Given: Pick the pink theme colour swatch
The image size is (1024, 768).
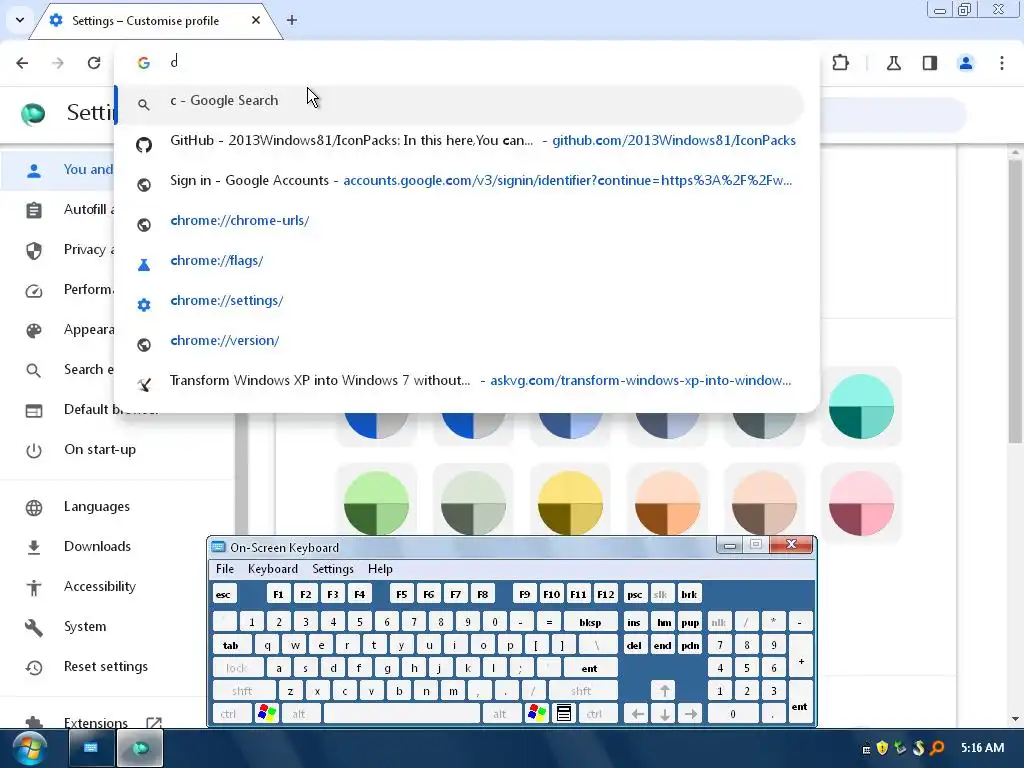Looking at the screenshot, I should point(861,504).
